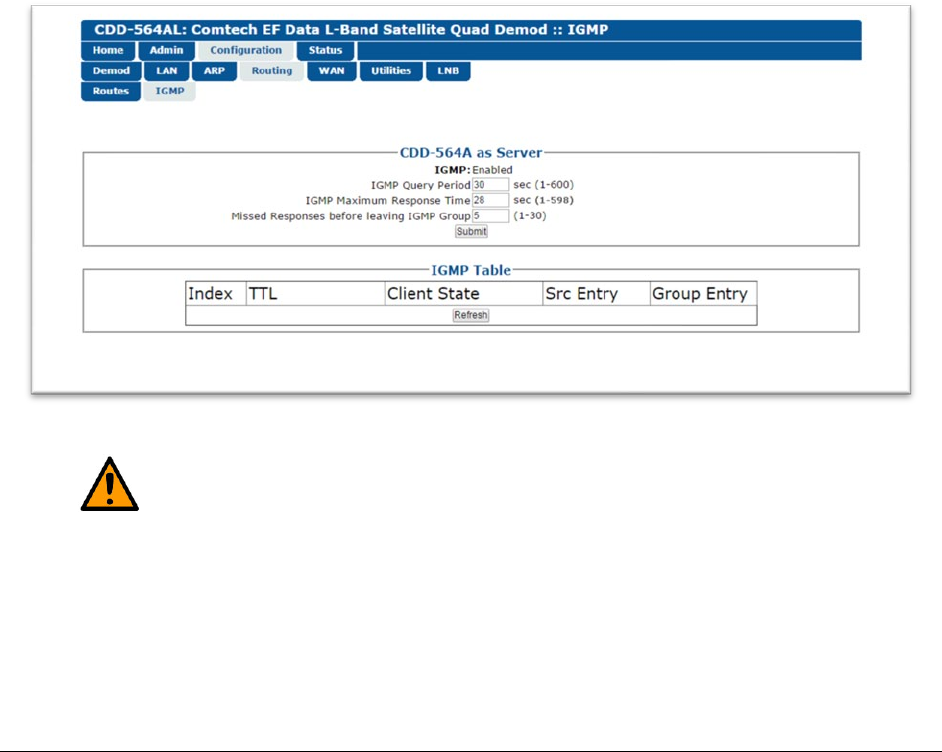Select the Configuration tab

pyautogui.click(x=246, y=51)
